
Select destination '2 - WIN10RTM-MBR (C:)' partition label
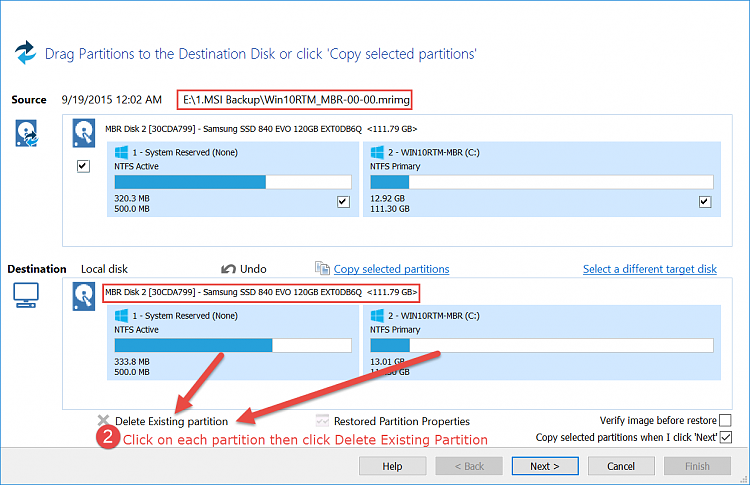(434, 316)
